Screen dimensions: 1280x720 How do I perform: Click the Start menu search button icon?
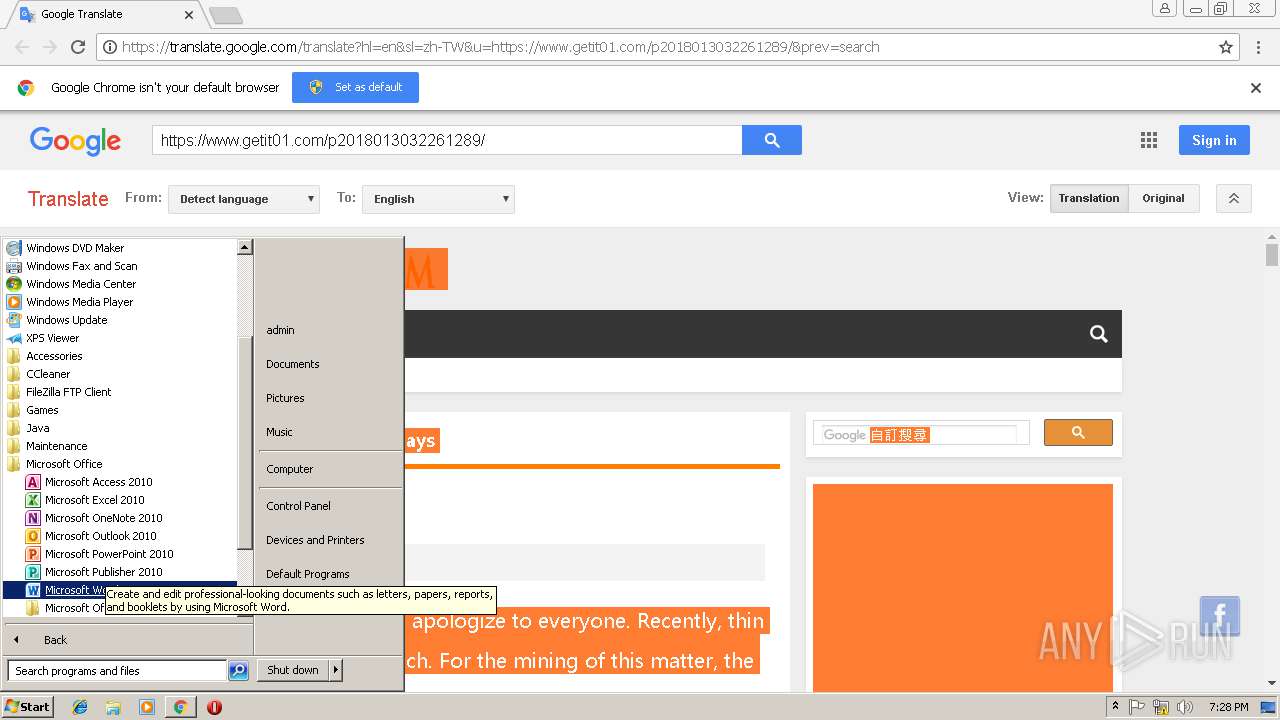pos(238,671)
